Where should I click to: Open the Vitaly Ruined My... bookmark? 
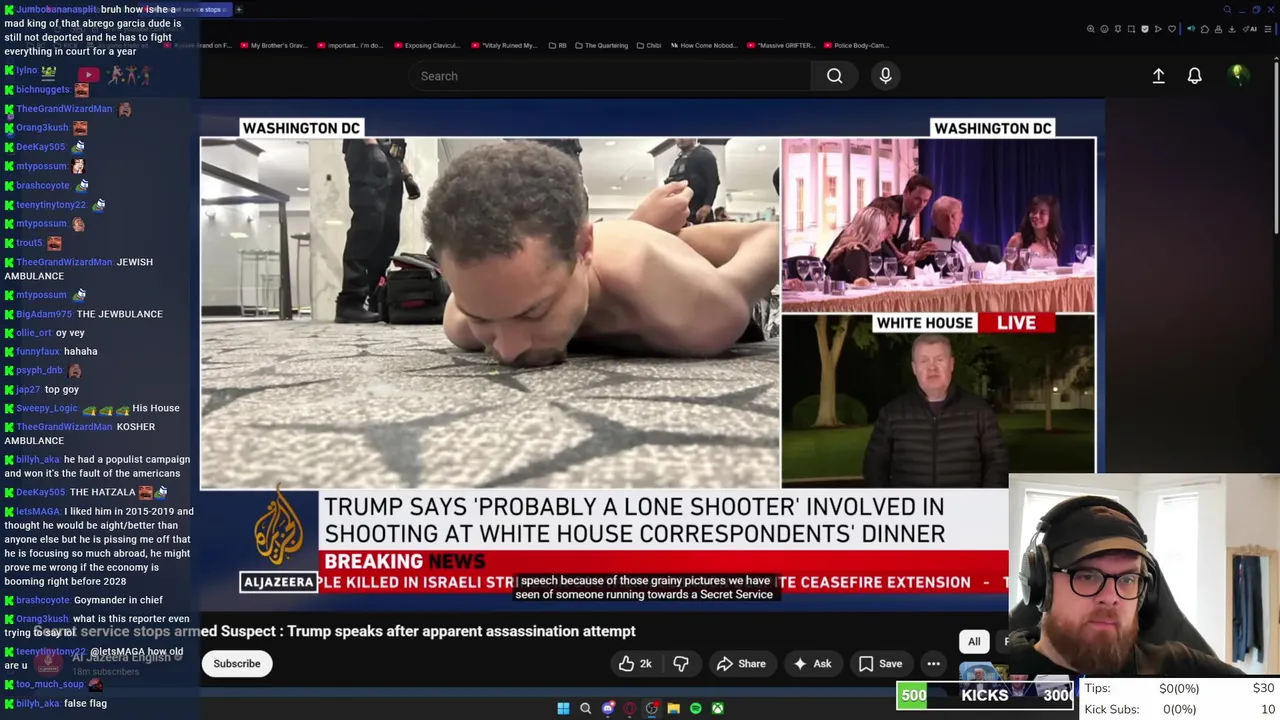(505, 45)
